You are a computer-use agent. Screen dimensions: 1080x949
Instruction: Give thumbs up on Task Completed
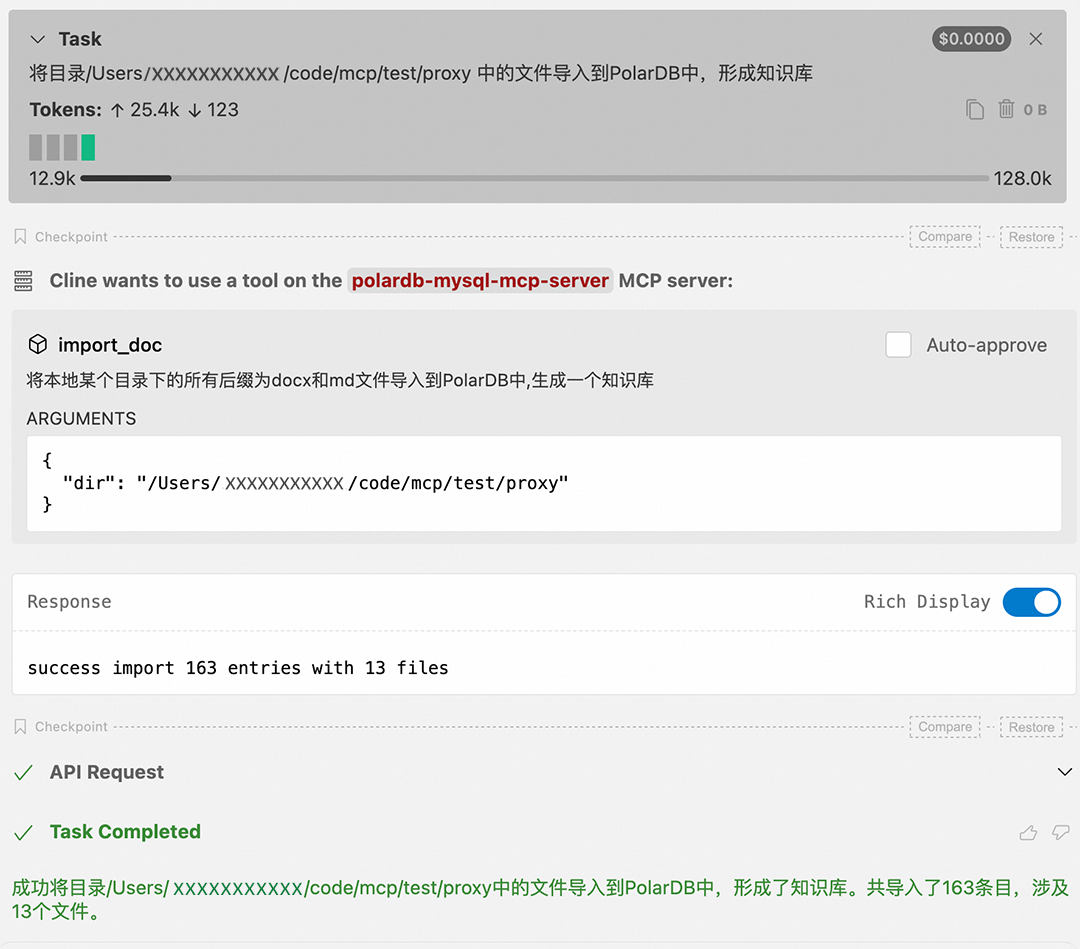pyautogui.click(x=1028, y=833)
